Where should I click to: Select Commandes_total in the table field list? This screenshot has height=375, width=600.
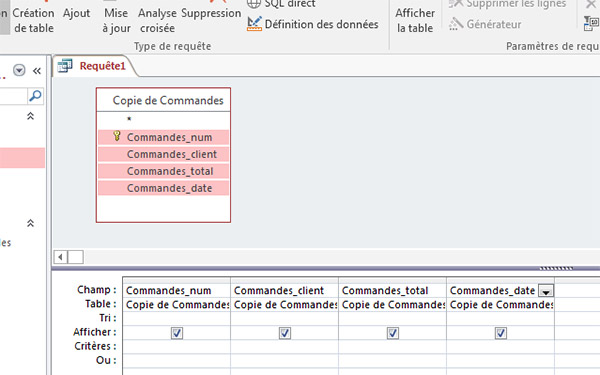(163, 171)
